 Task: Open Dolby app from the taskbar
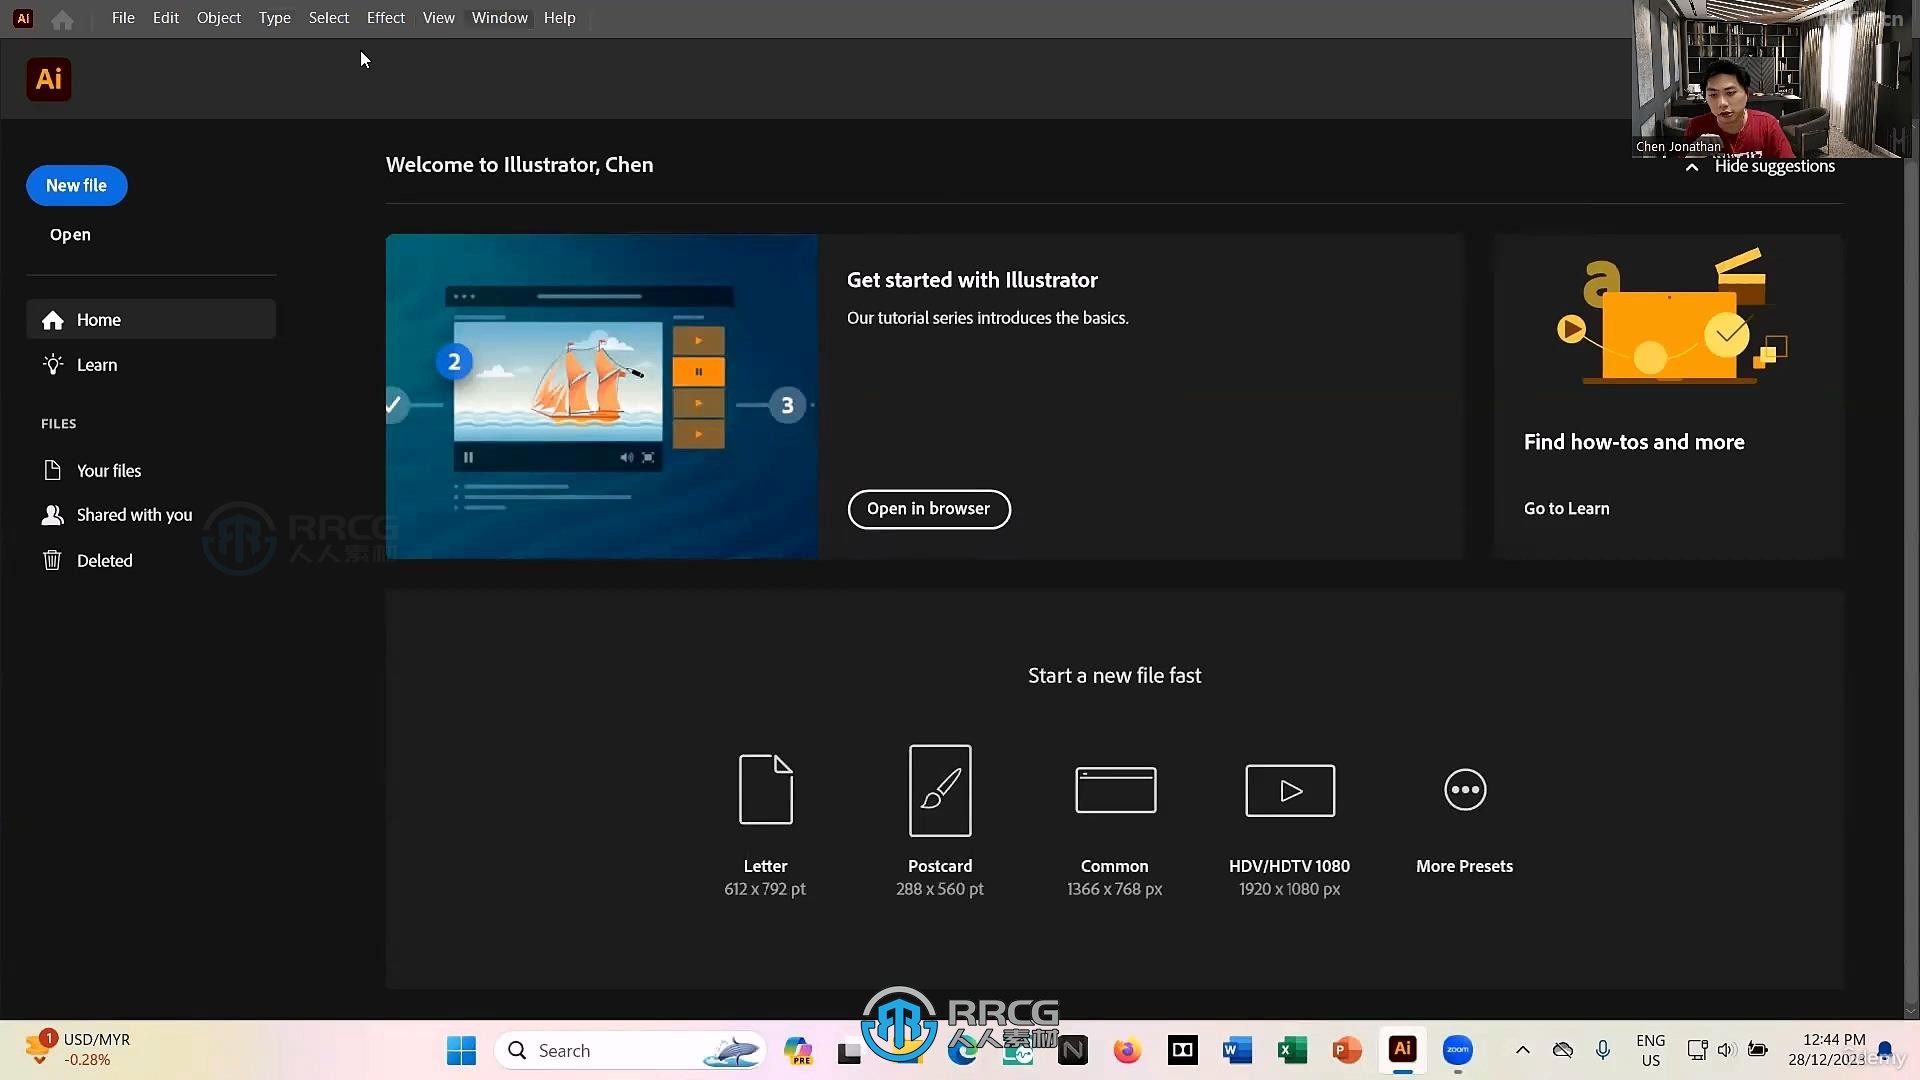coord(1182,1051)
